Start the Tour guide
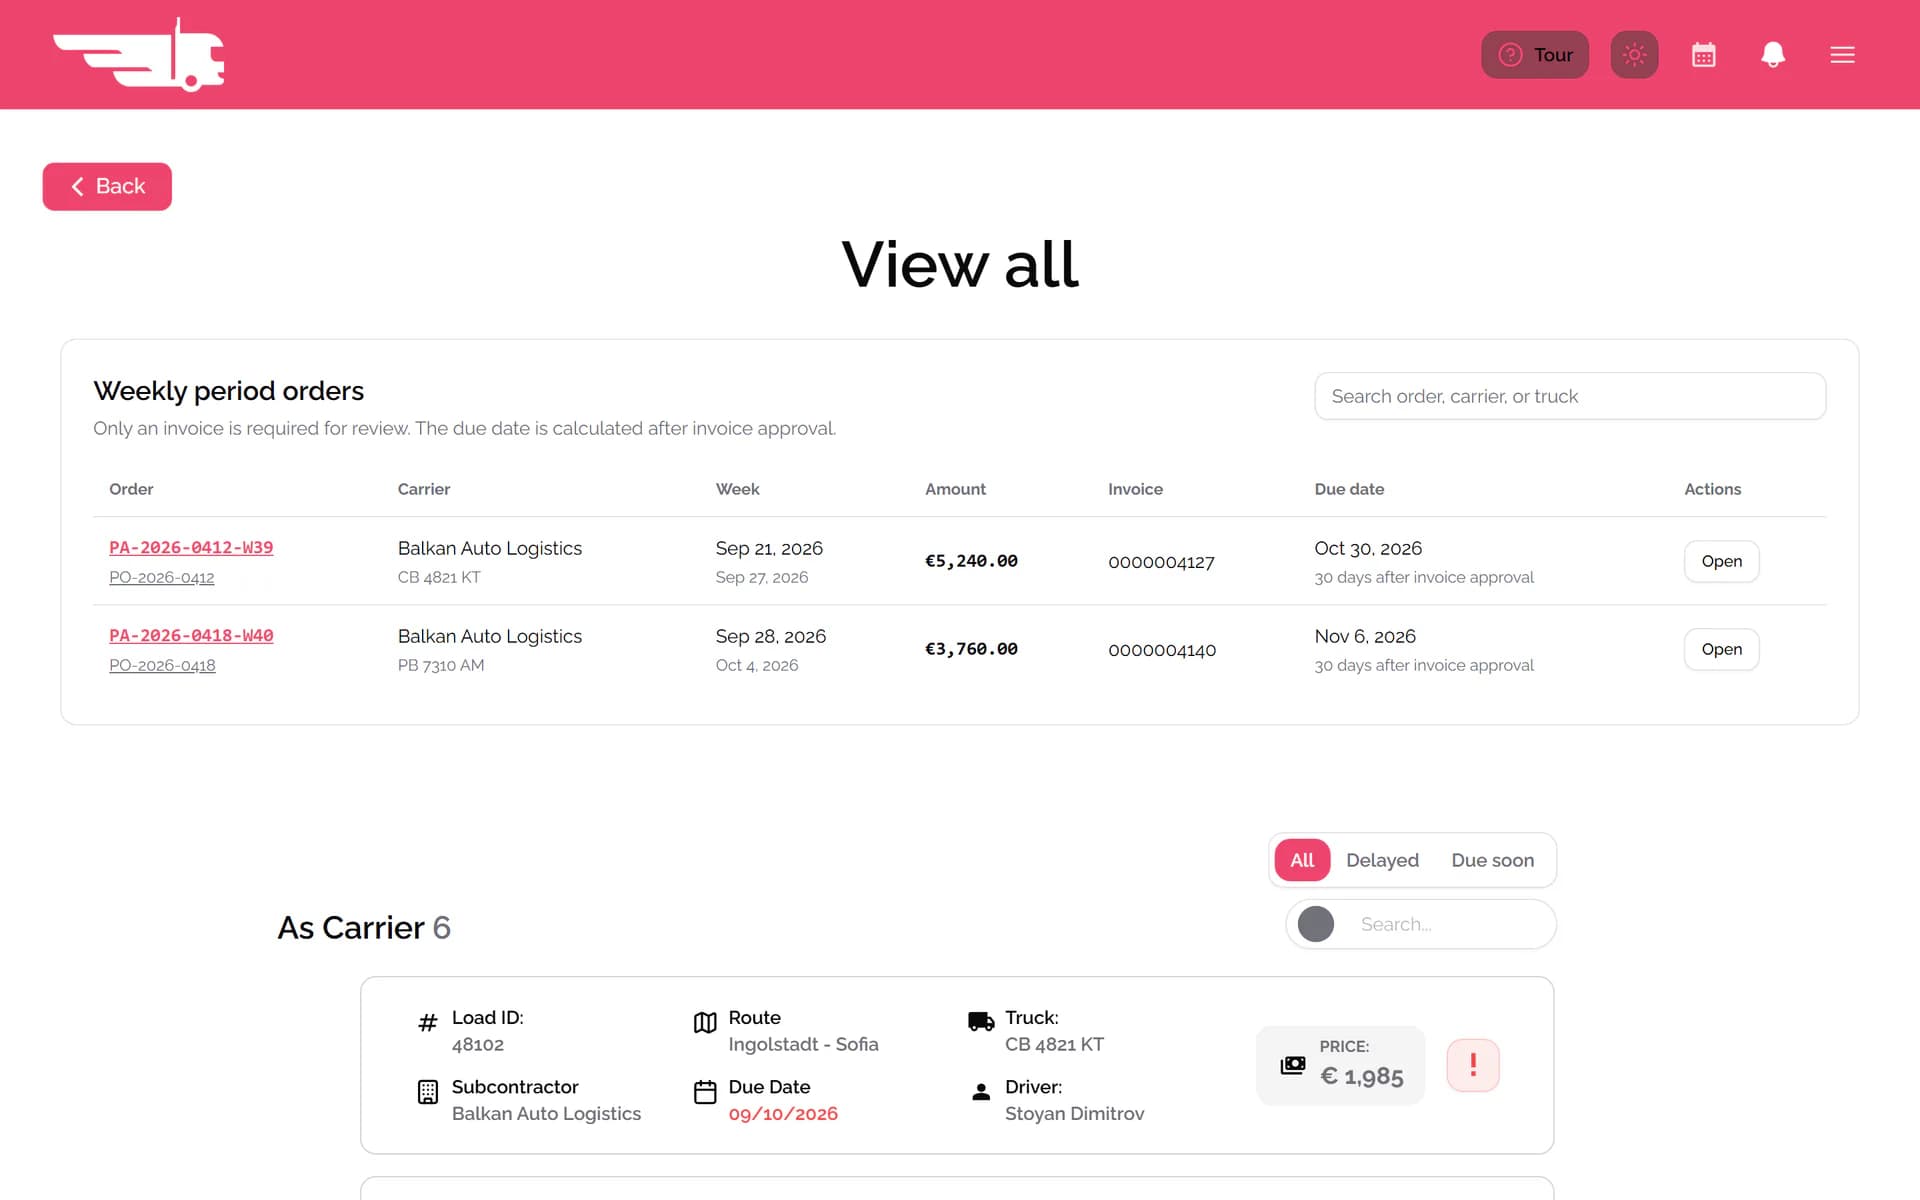This screenshot has width=1920, height=1200. tap(1535, 55)
